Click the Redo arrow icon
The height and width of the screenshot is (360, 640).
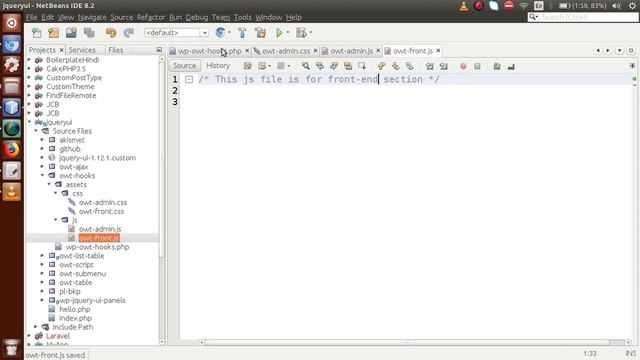tap(129, 33)
